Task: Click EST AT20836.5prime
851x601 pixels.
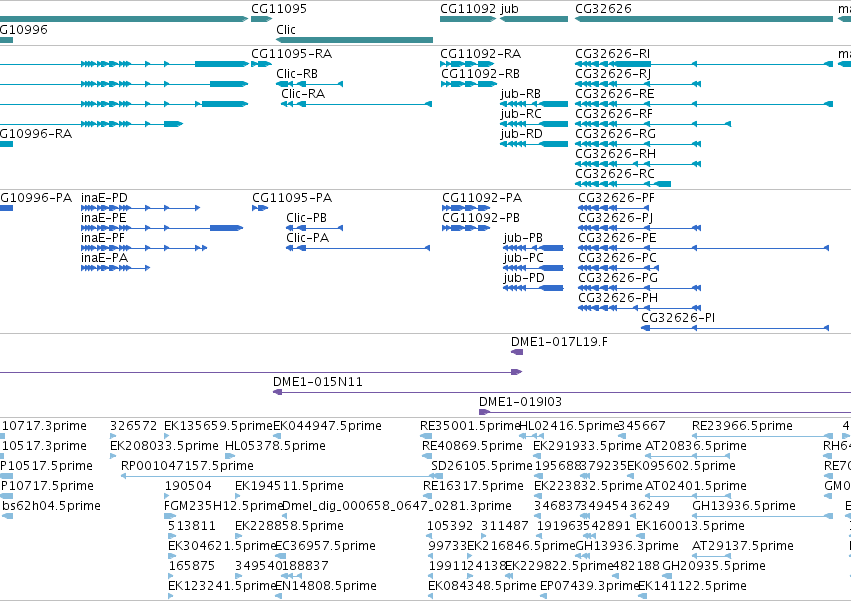Action: (696, 446)
